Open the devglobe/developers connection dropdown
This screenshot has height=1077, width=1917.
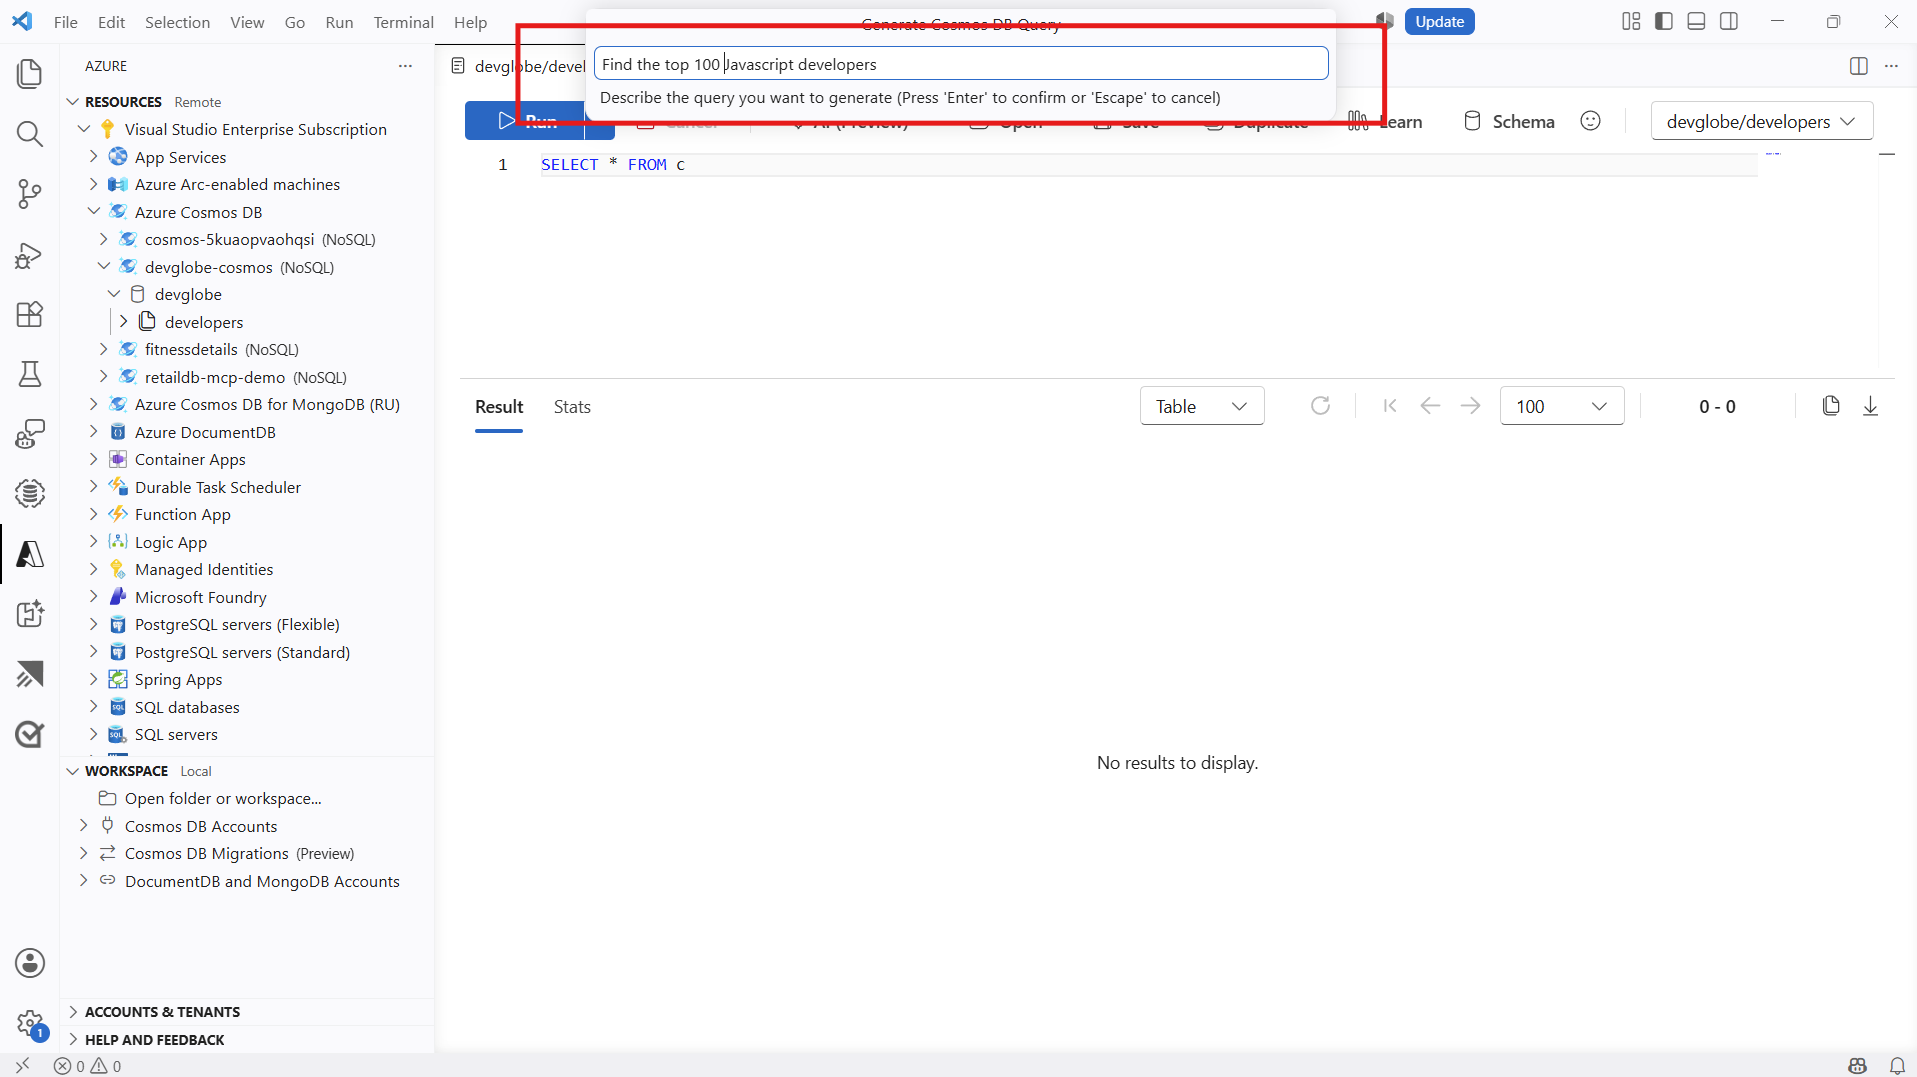1761,121
